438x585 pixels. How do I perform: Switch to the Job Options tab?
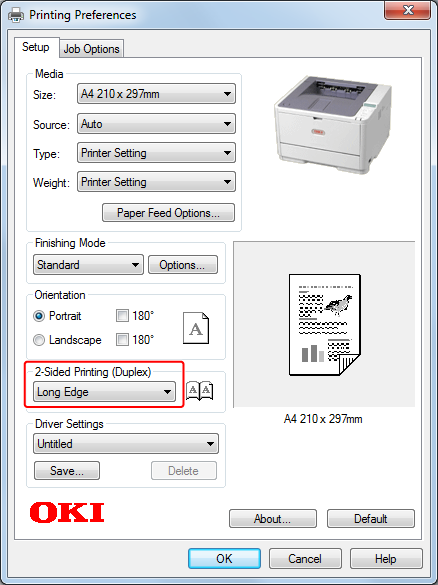(x=91, y=49)
